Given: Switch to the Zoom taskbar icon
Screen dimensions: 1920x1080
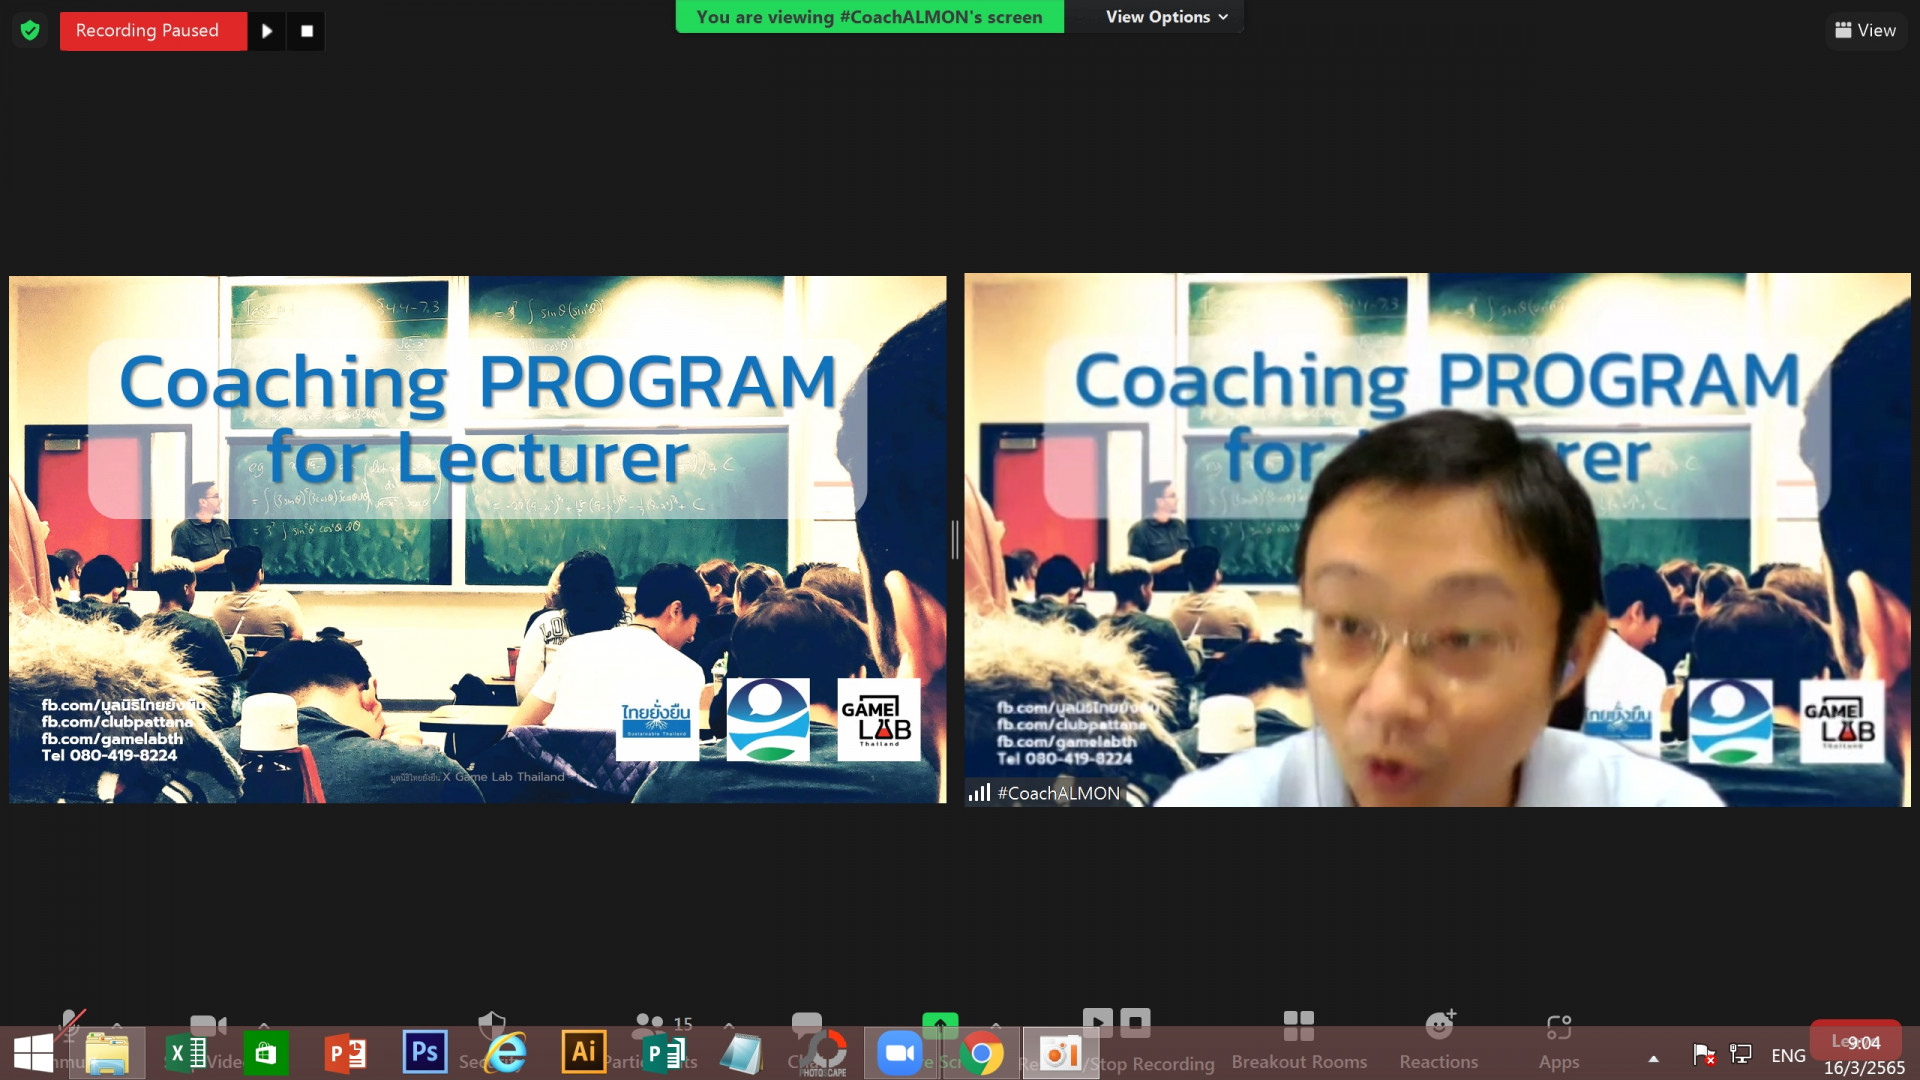Looking at the screenshot, I should (899, 1054).
